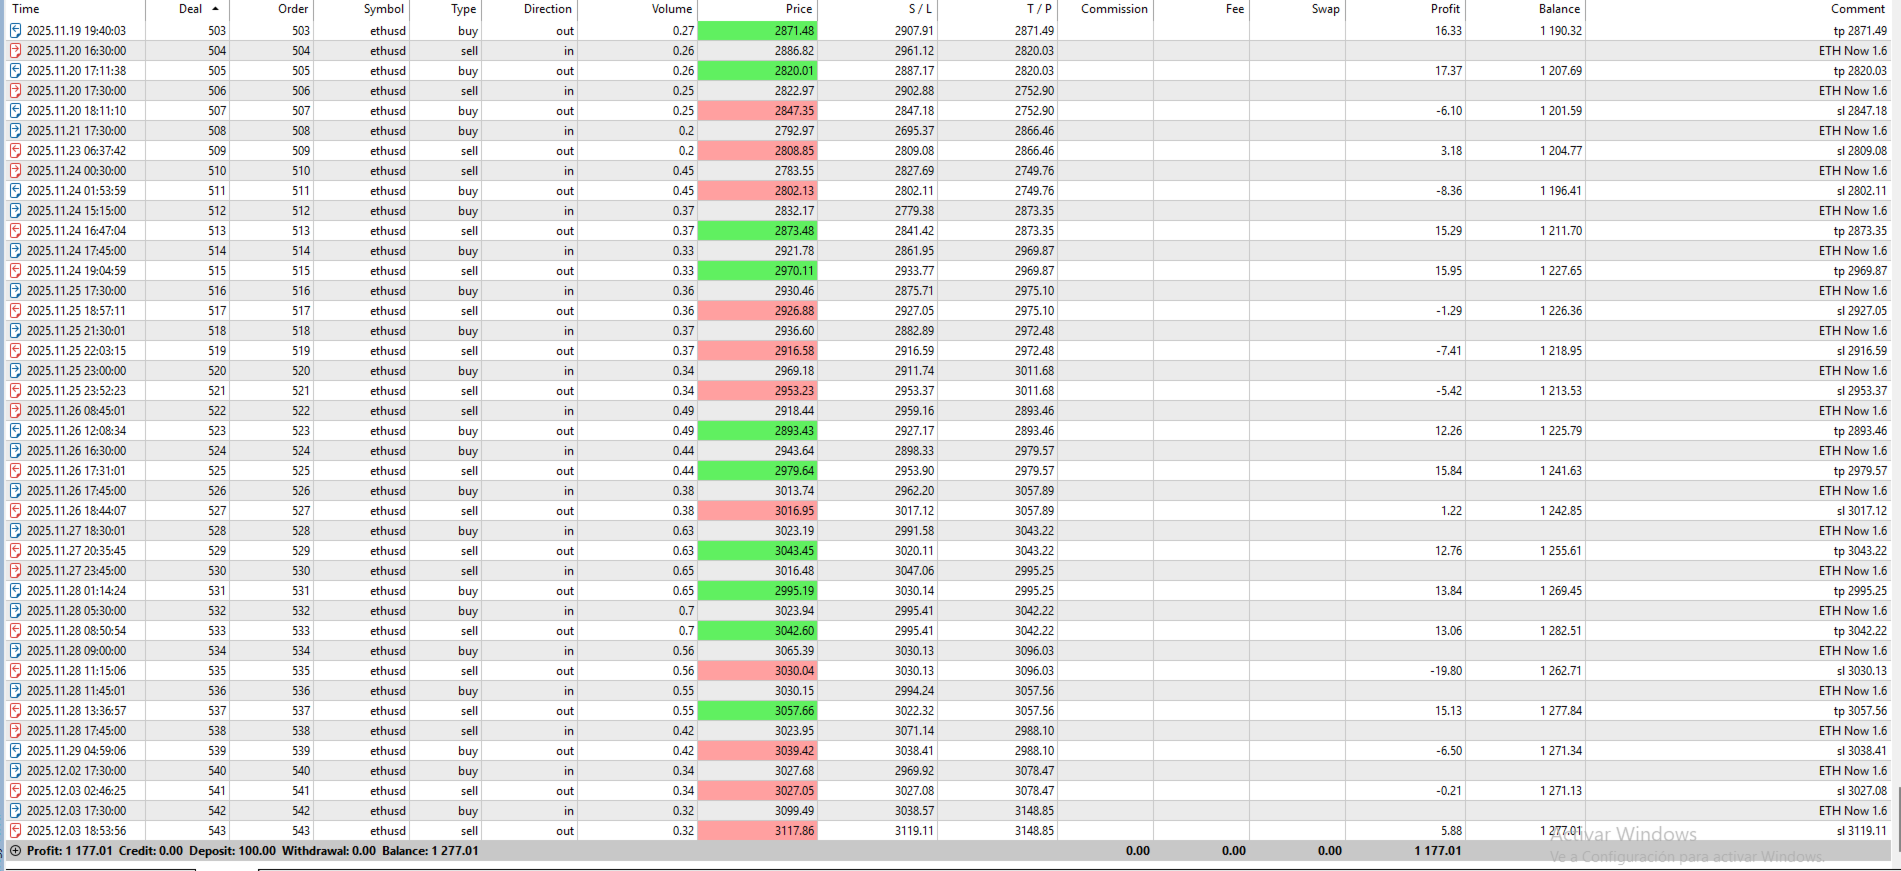
Task: Select the deal icon at 2025.11.28 11:15:06
Action: click(15, 671)
